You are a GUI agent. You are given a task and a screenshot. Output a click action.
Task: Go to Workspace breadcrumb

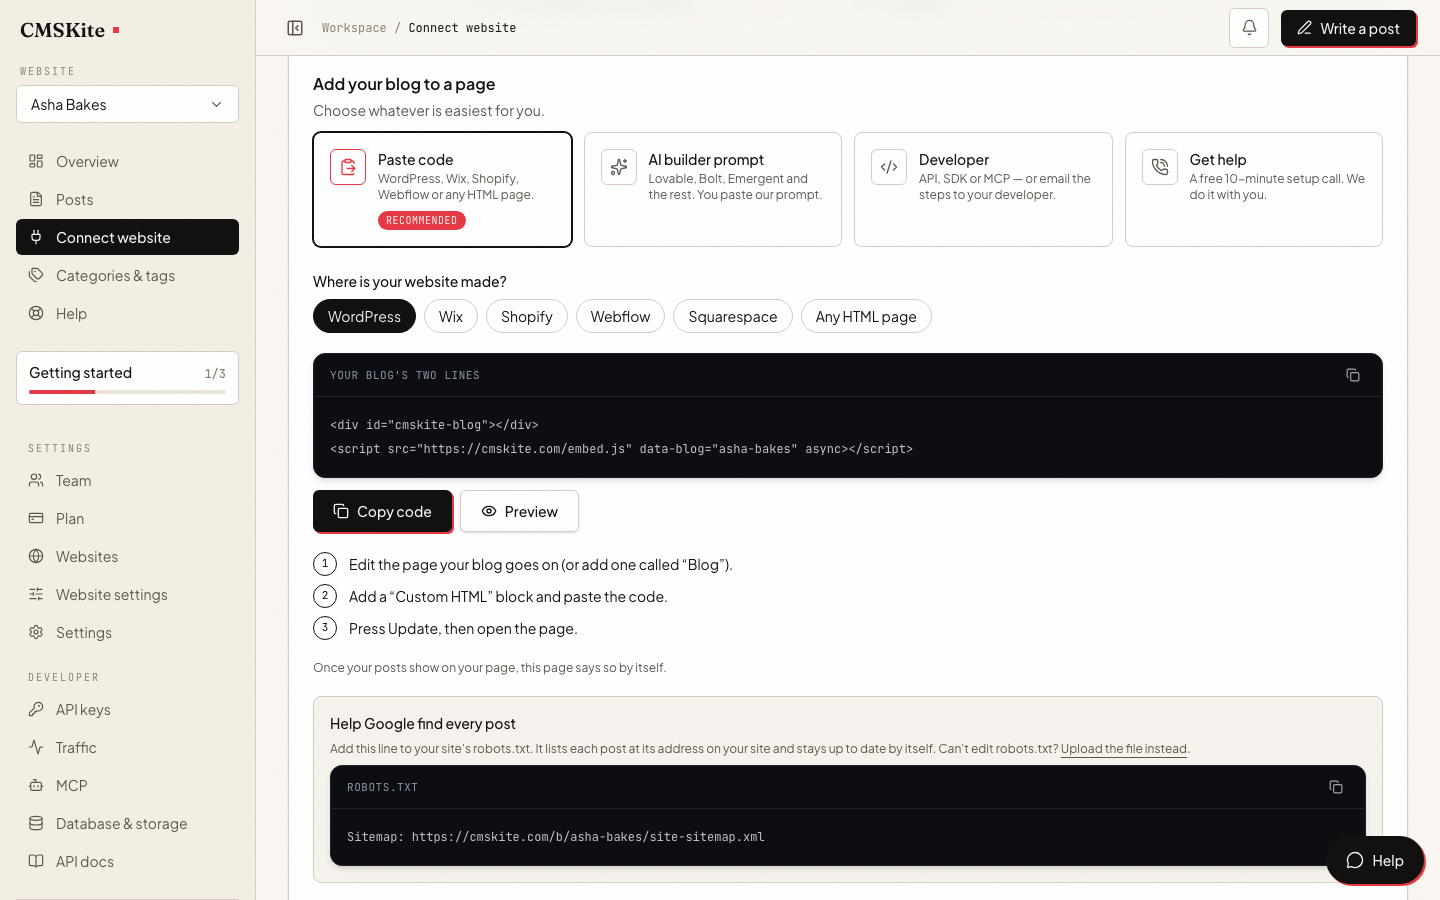coord(354,28)
